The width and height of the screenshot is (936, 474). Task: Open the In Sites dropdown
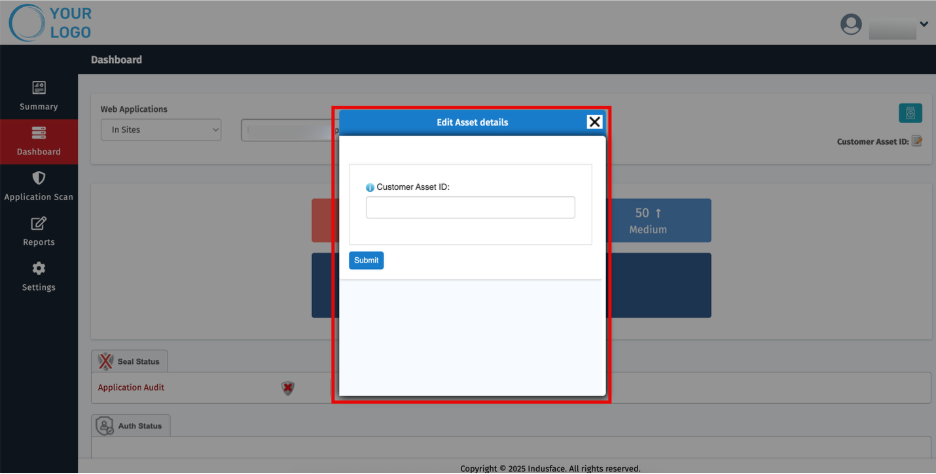coord(161,130)
